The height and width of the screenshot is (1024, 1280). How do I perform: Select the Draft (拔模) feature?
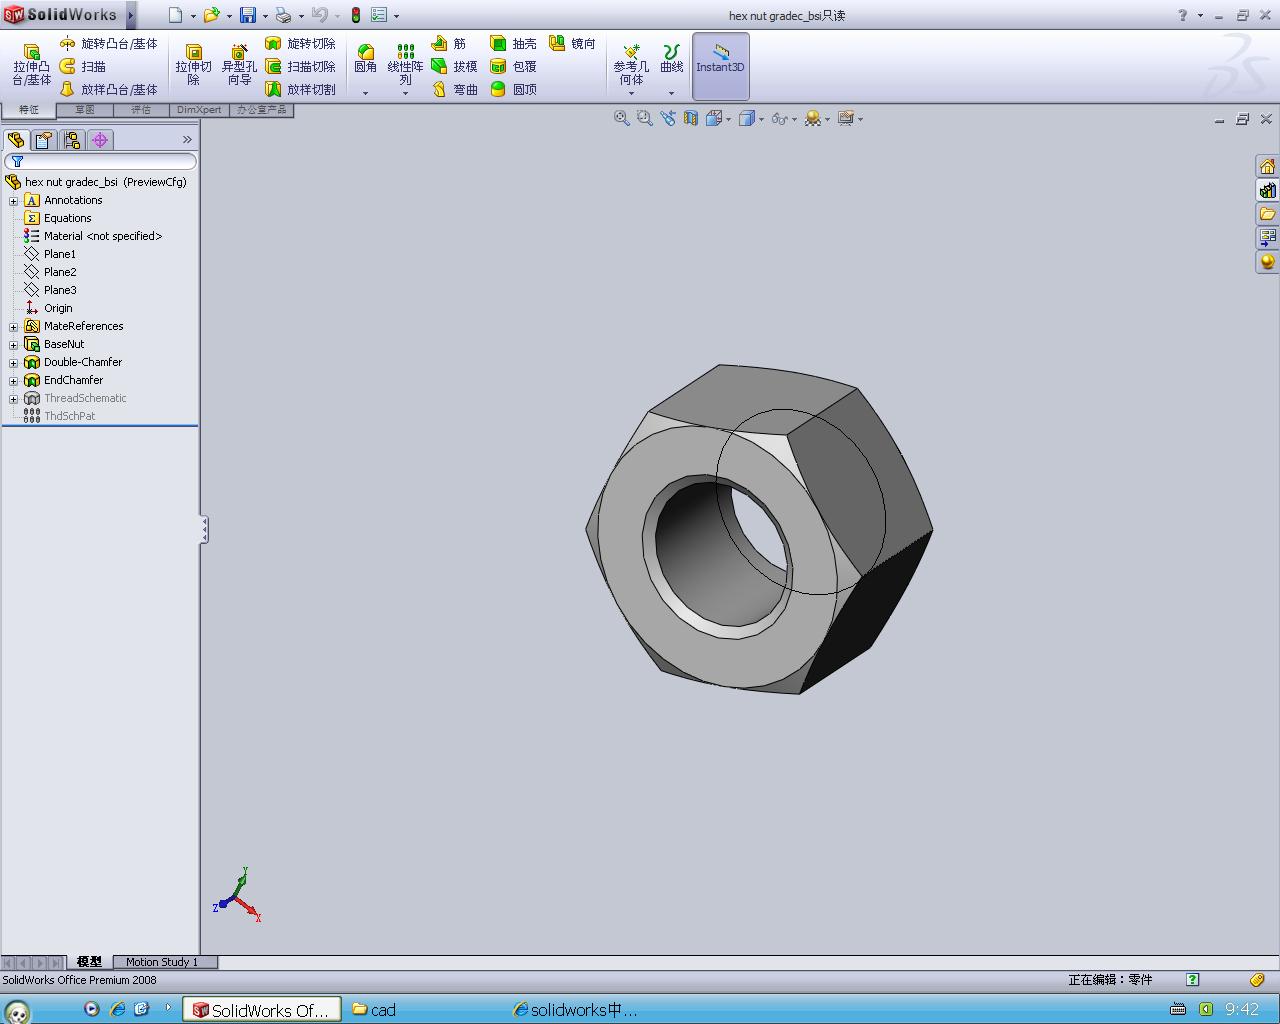[x=454, y=67]
